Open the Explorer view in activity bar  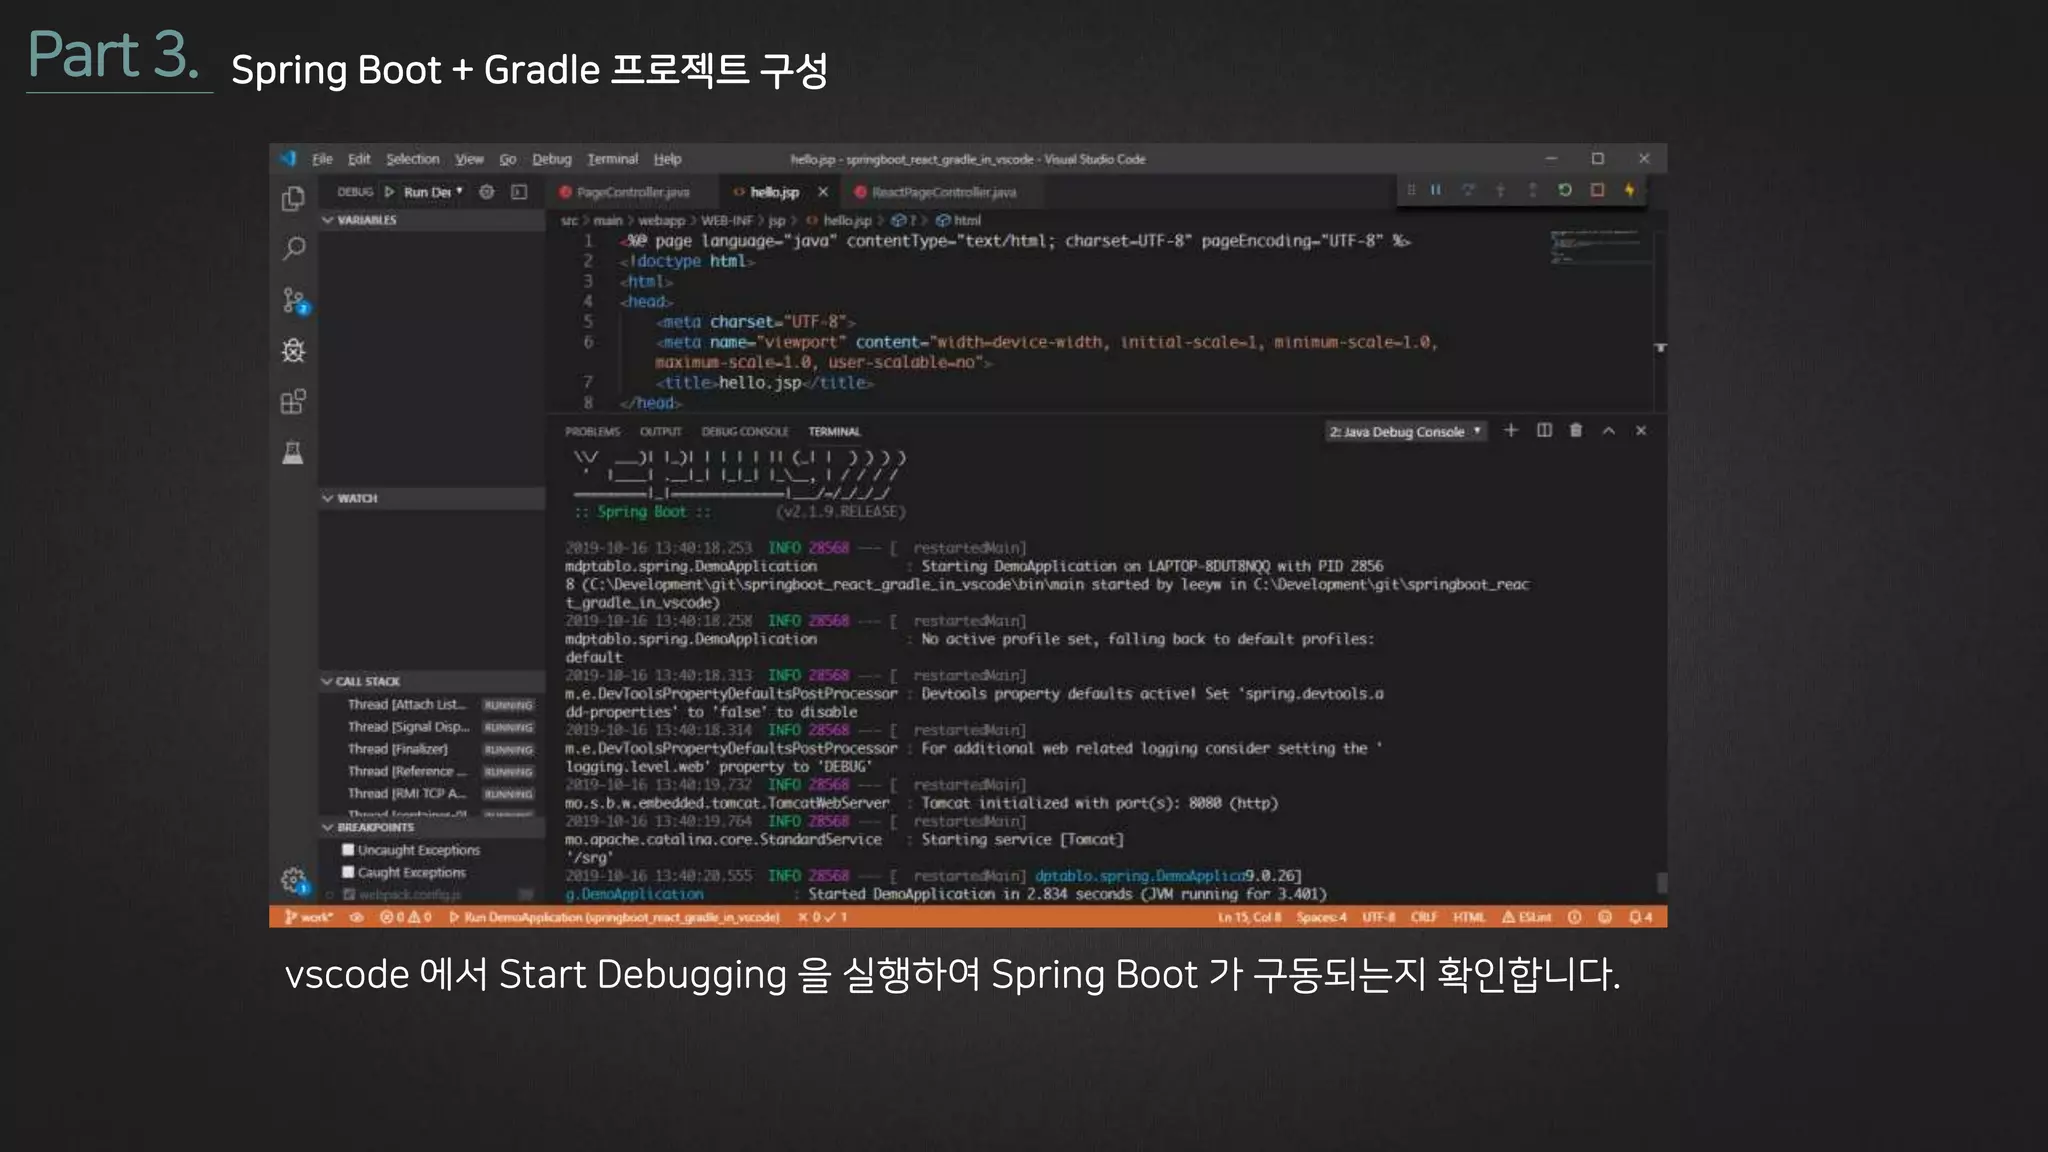click(293, 199)
